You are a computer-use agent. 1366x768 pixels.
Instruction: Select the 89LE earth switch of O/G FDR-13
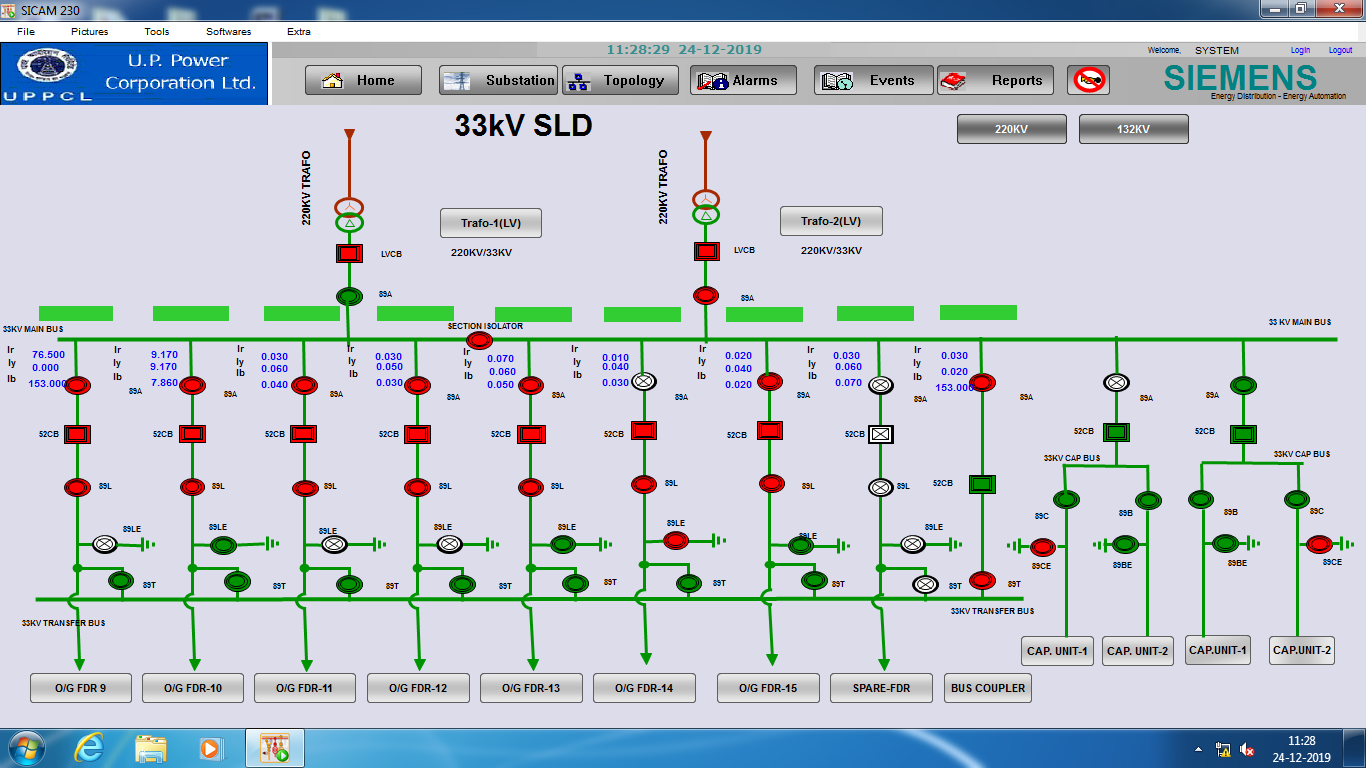(x=563, y=544)
